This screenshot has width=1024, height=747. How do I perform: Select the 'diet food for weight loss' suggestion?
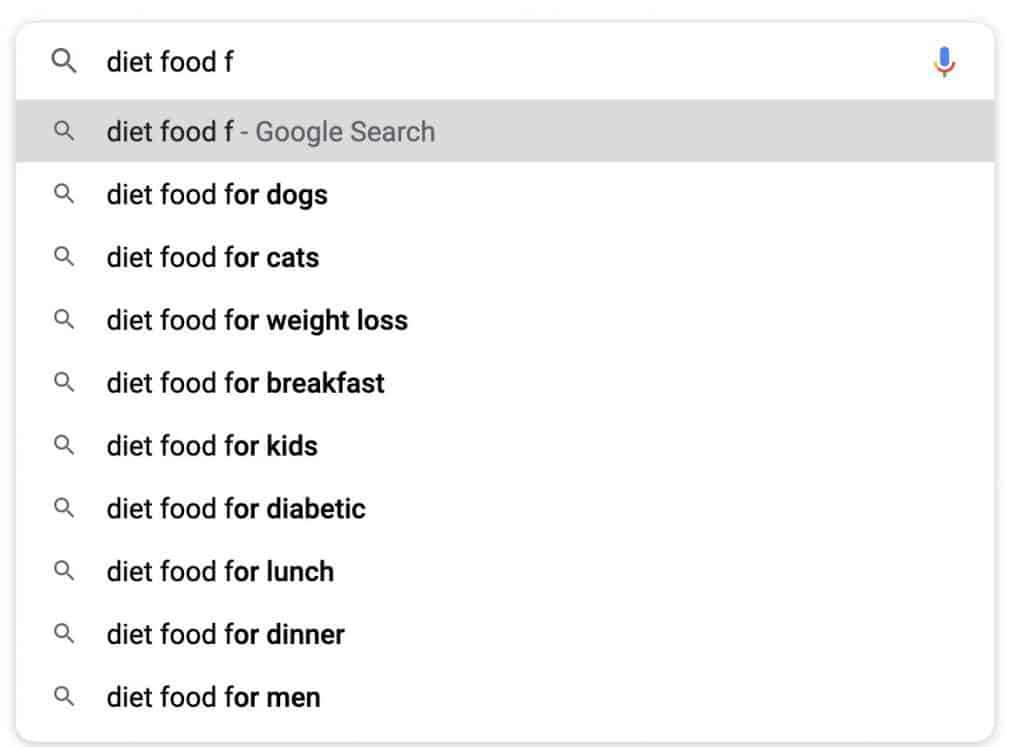(256, 320)
